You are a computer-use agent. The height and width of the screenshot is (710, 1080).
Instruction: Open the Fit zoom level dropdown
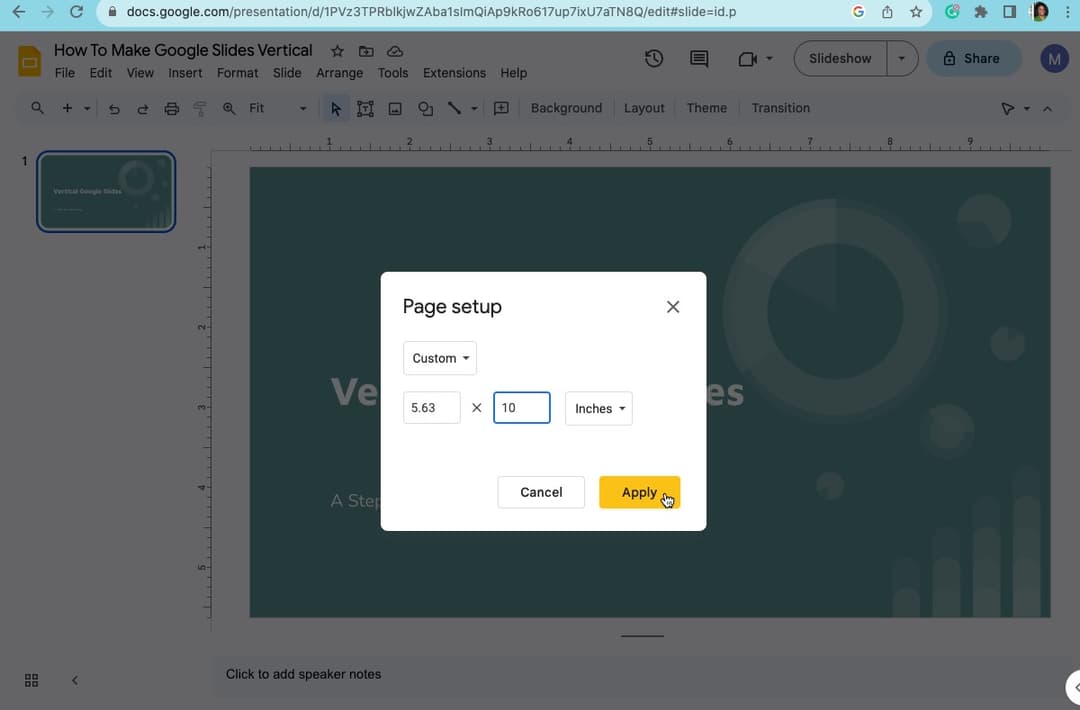(278, 108)
